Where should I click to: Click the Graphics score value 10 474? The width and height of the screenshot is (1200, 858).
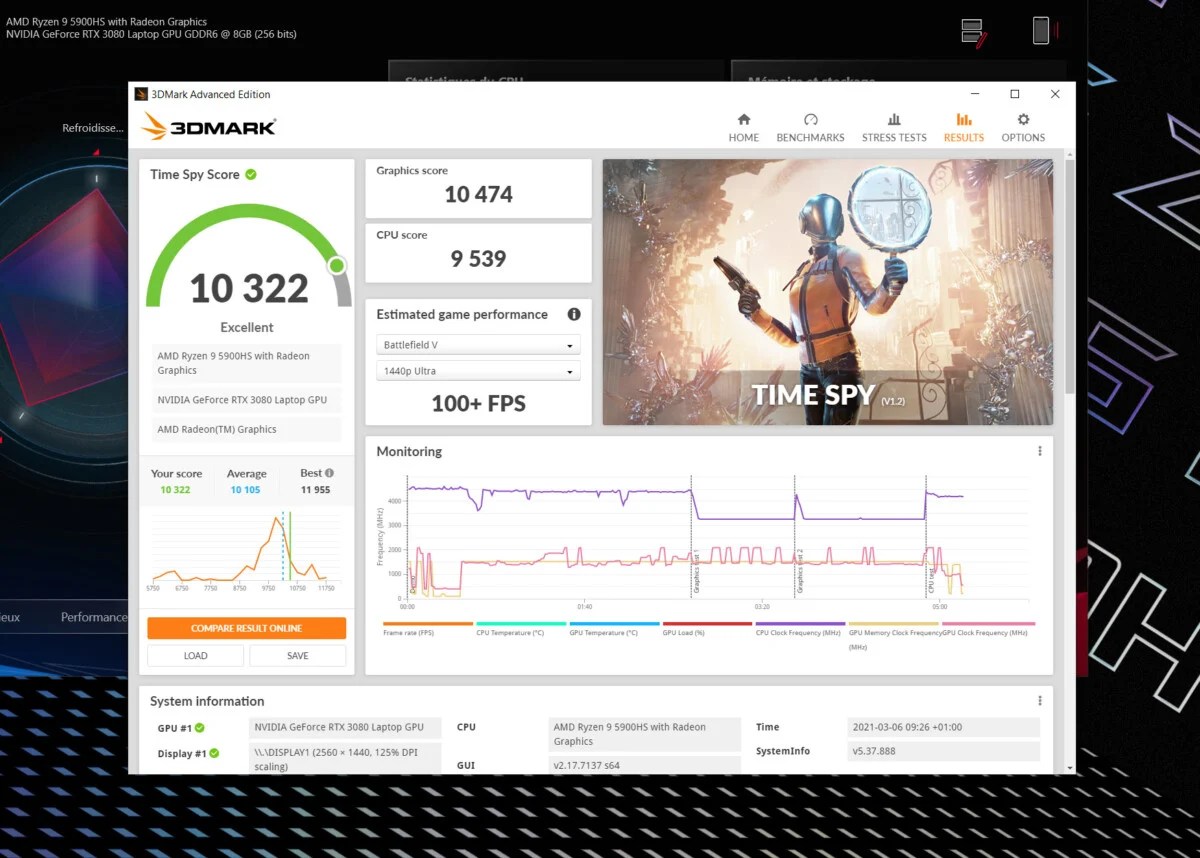click(478, 195)
